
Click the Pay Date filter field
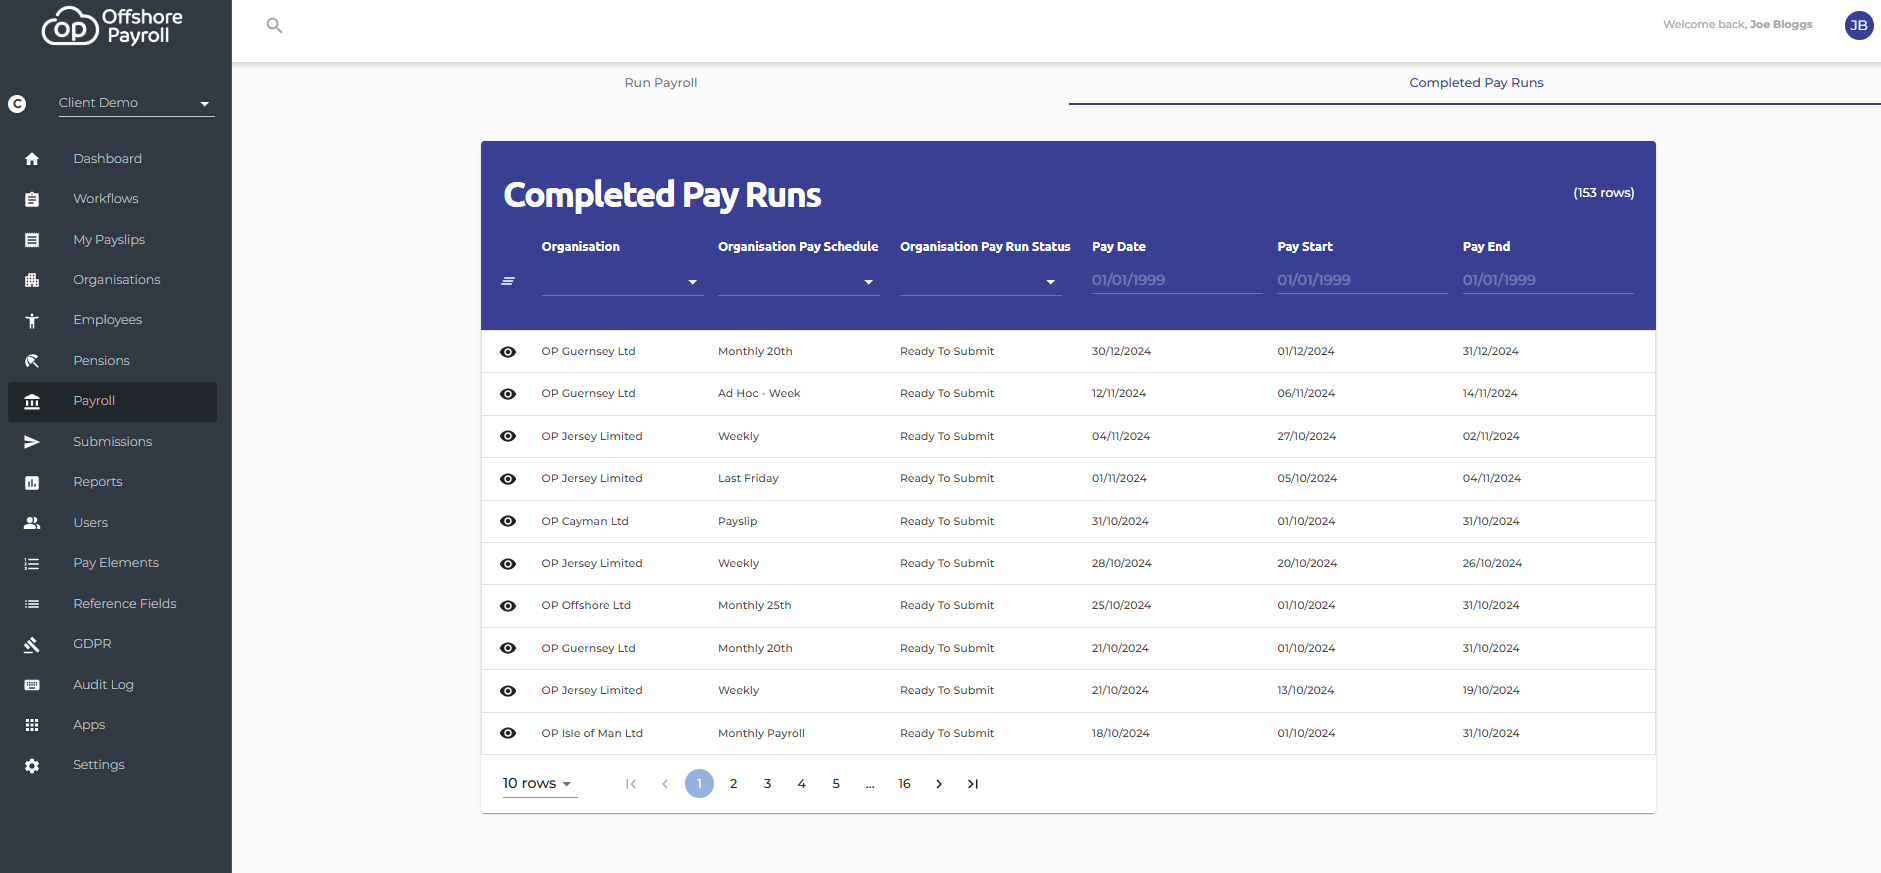click(1176, 280)
